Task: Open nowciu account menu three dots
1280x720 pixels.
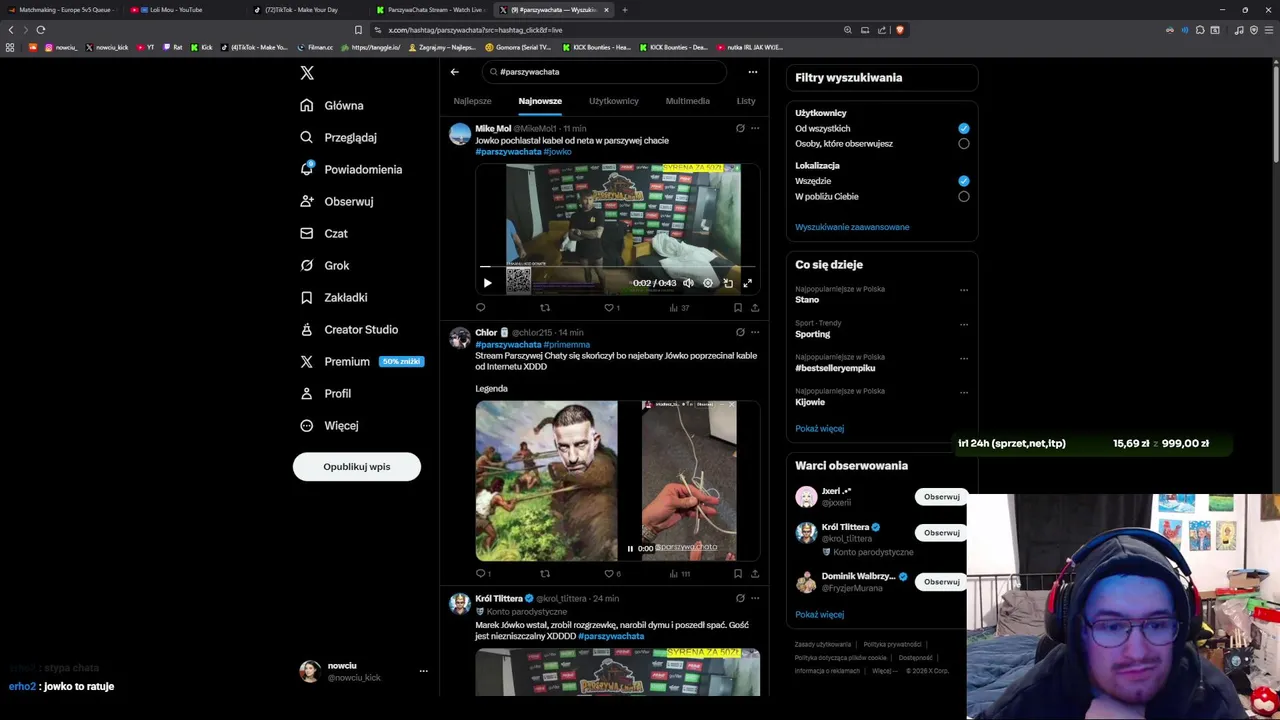Action: [x=423, y=671]
